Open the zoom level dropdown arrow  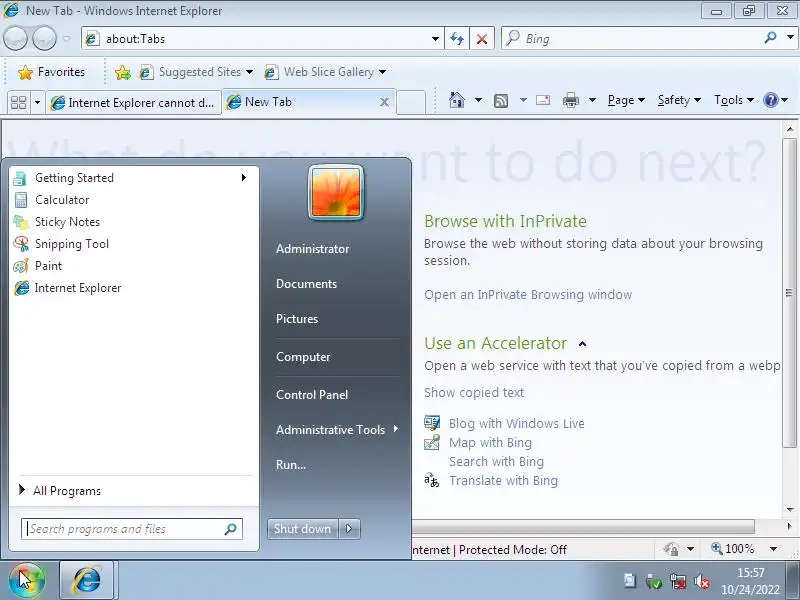tap(773, 549)
